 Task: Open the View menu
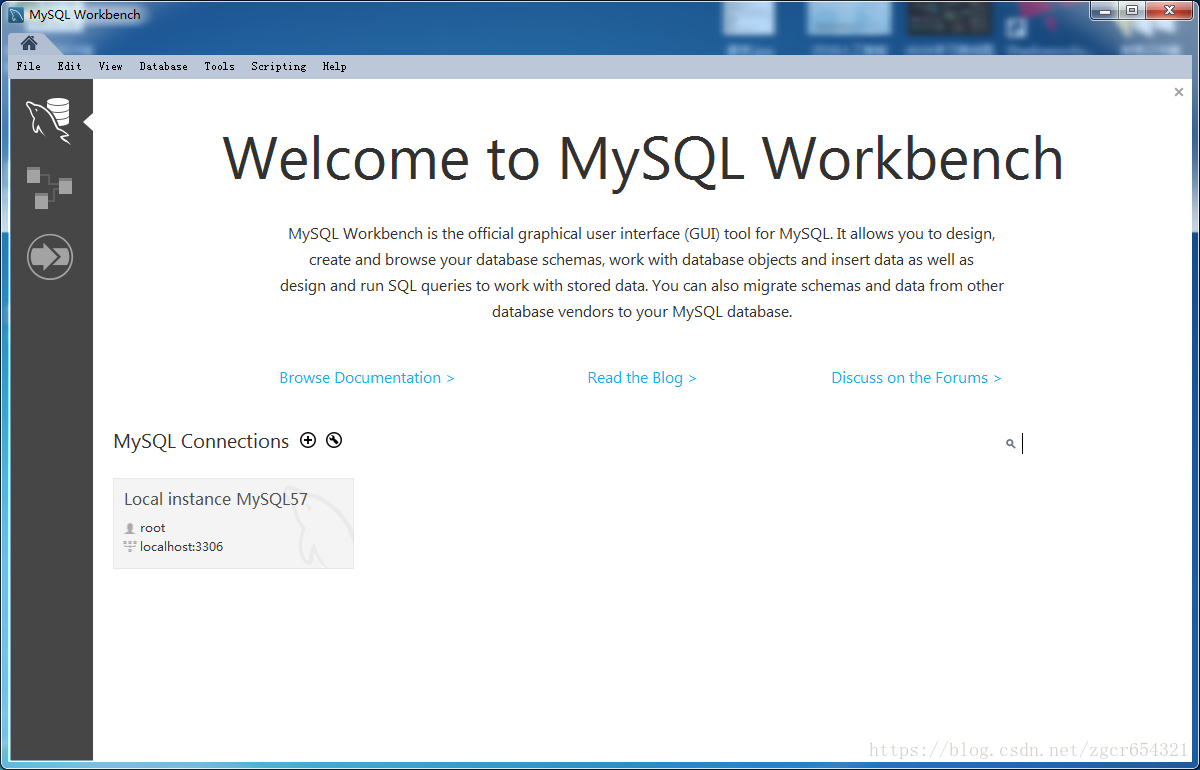tap(111, 66)
